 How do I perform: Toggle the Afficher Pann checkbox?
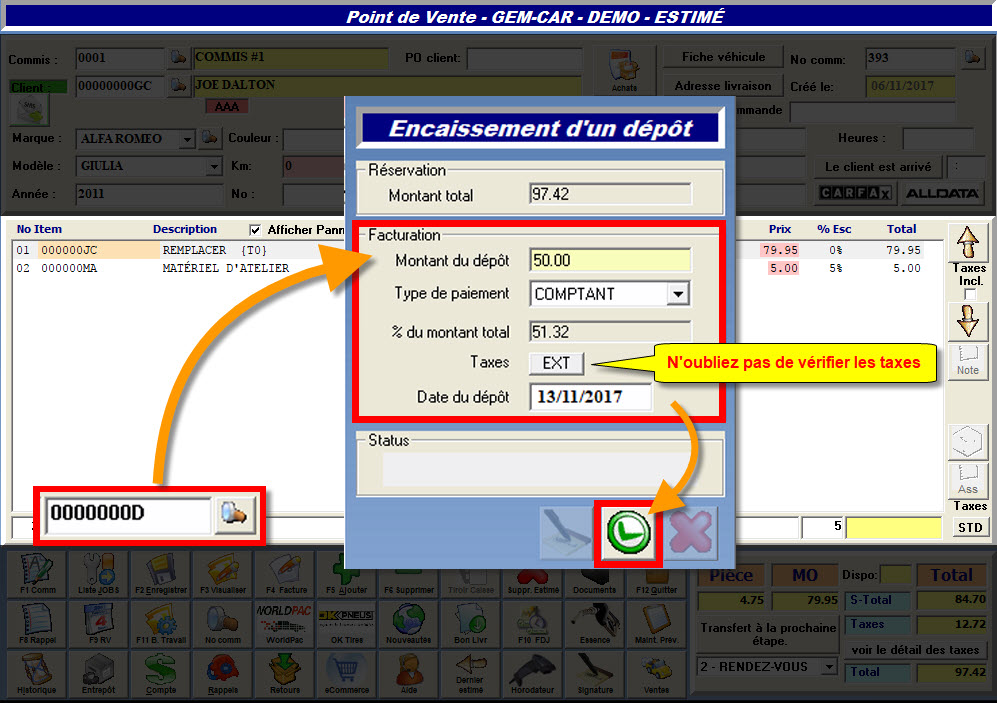tap(255, 230)
